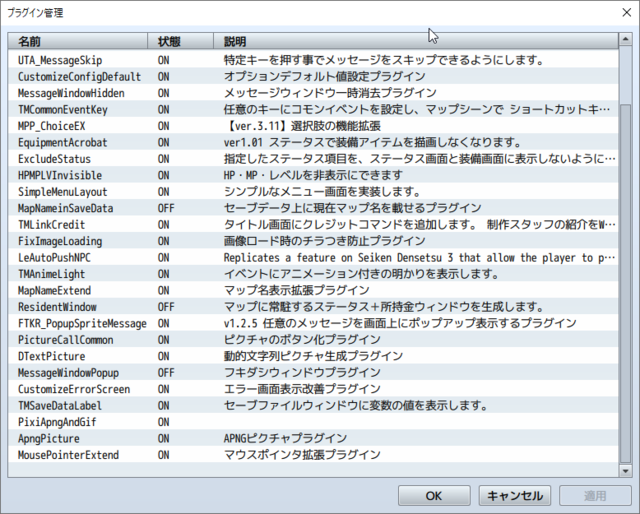
Task: Click OFF status of MessageWindowPopup
Action: pyautogui.click(x=166, y=373)
